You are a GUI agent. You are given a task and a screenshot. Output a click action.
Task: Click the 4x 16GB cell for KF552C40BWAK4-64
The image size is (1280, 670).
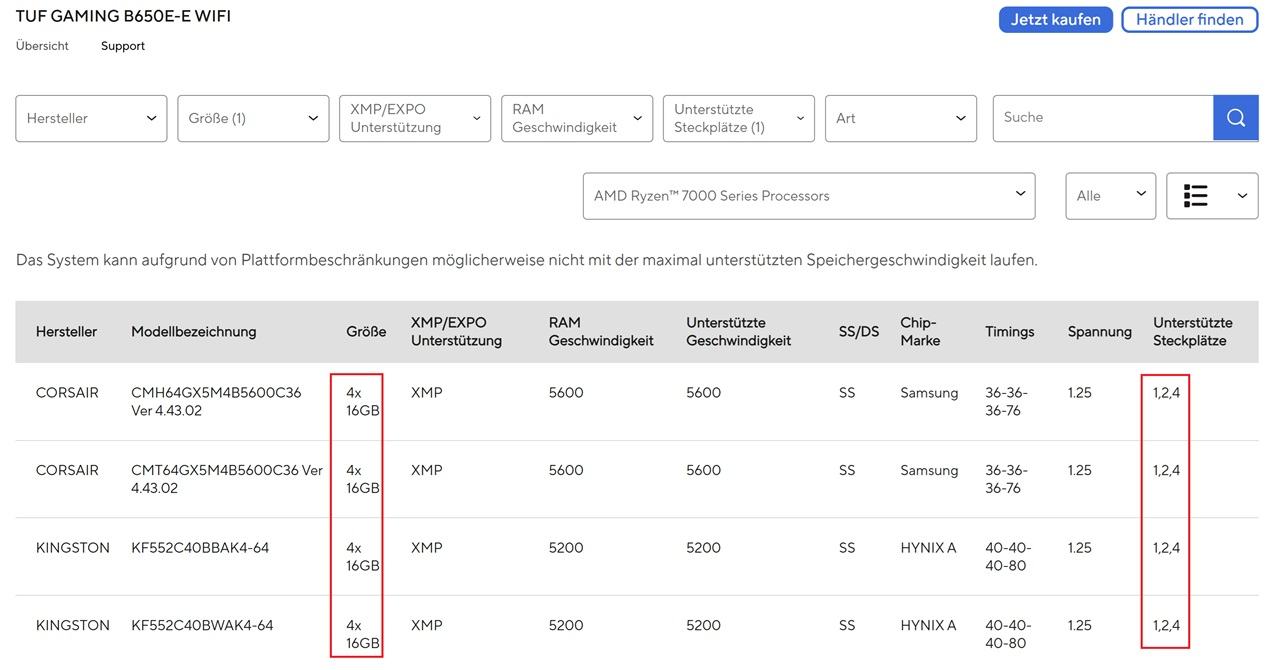click(363, 634)
